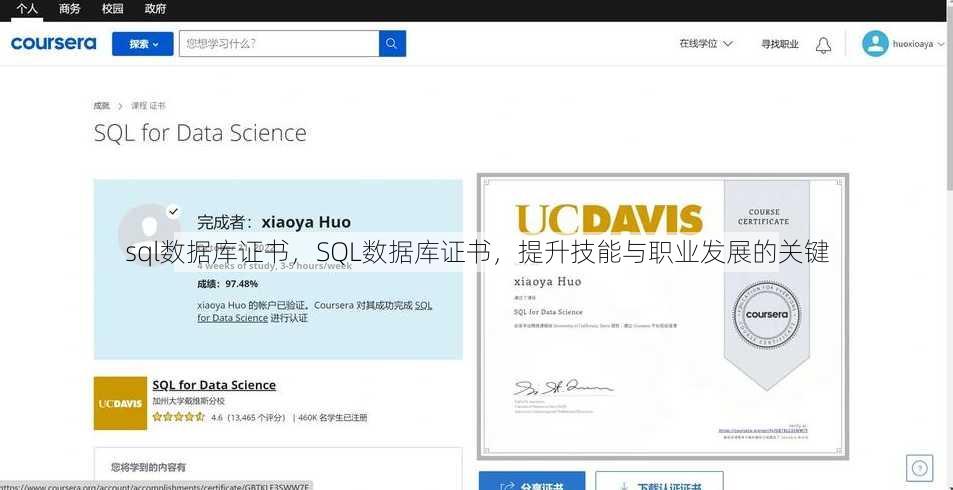The height and width of the screenshot is (490, 953).
Task: Open SQL for Data Science course title link
Action: (214, 385)
